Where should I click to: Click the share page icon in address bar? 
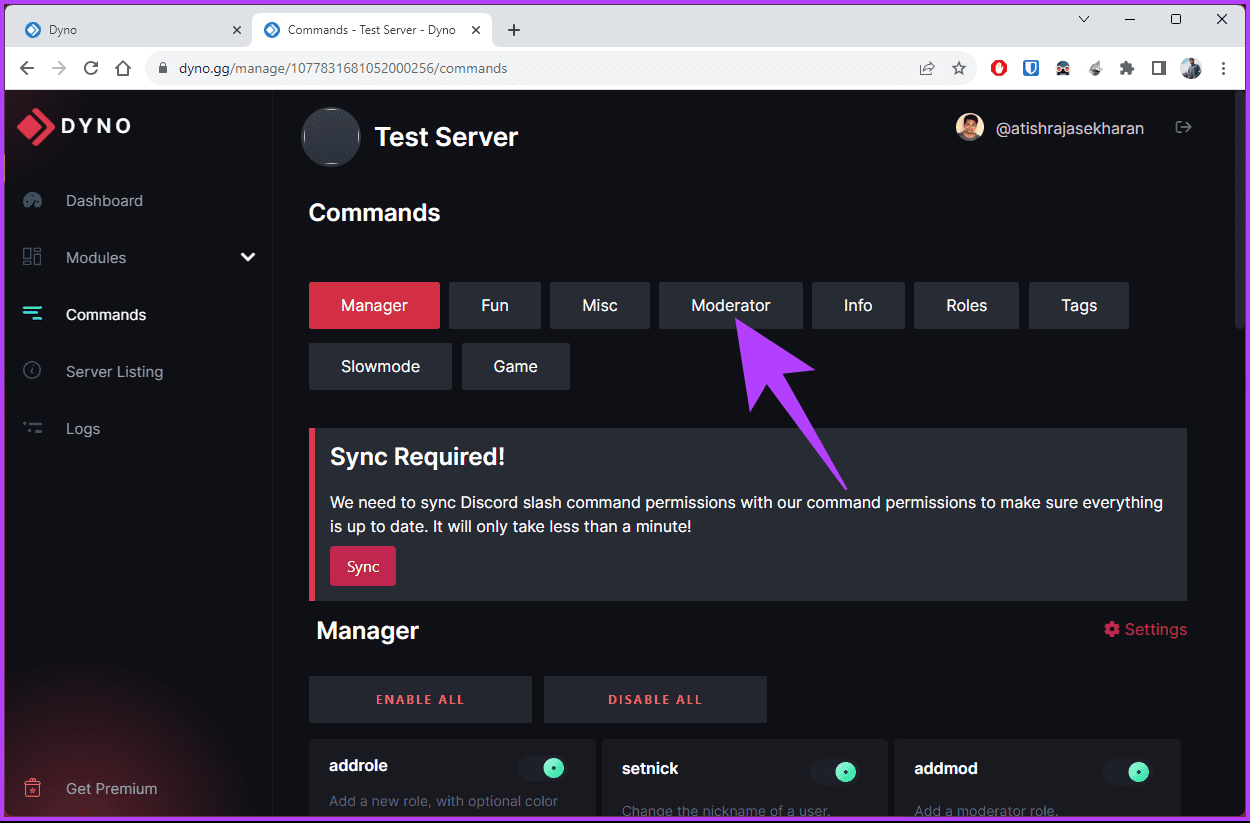(927, 68)
